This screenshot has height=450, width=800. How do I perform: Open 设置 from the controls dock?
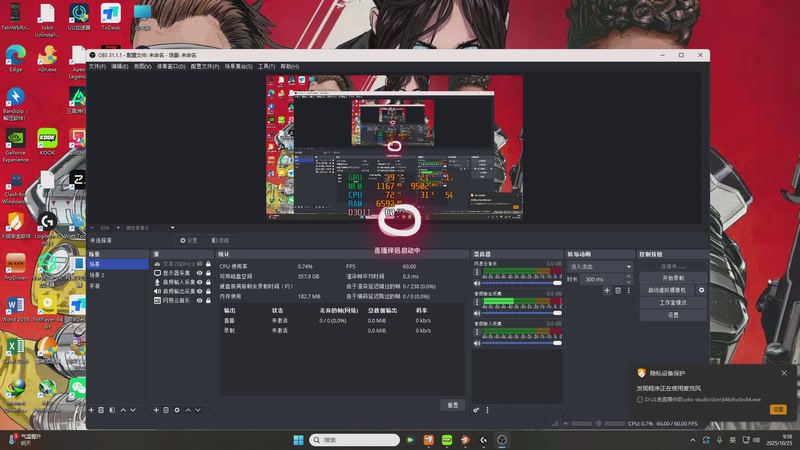673,315
